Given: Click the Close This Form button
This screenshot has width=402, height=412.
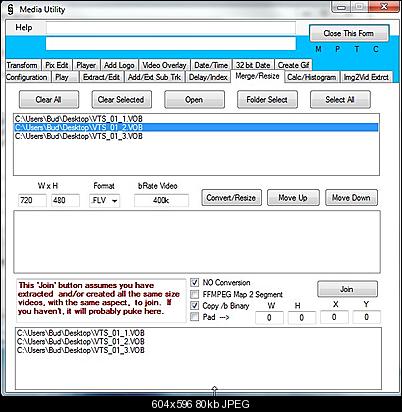Looking at the screenshot, I should pyautogui.click(x=349, y=33).
